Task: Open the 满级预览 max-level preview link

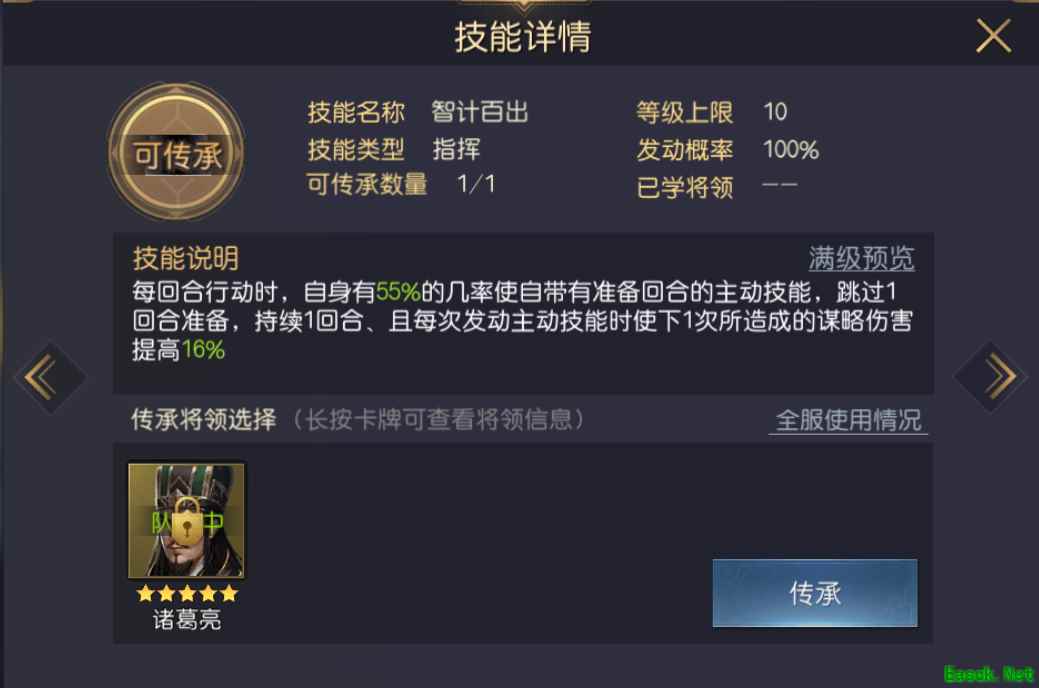Action: [861, 258]
